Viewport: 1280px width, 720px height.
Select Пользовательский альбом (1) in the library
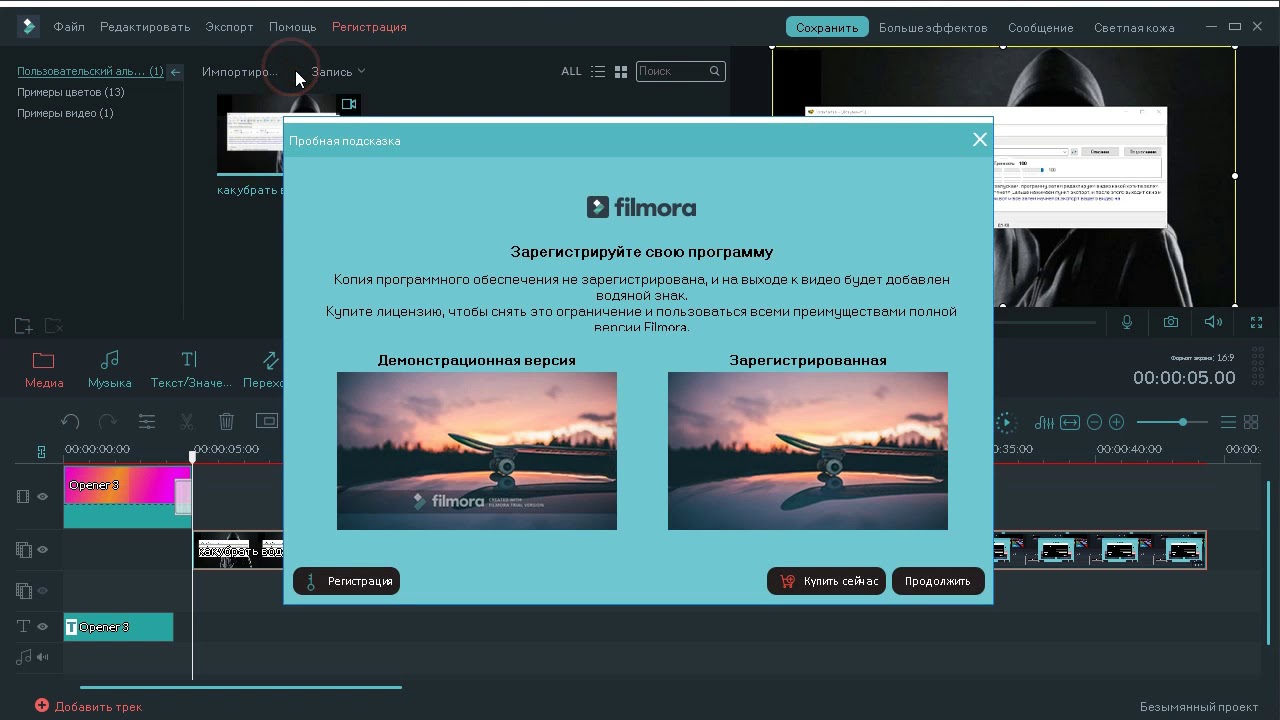pos(90,71)
